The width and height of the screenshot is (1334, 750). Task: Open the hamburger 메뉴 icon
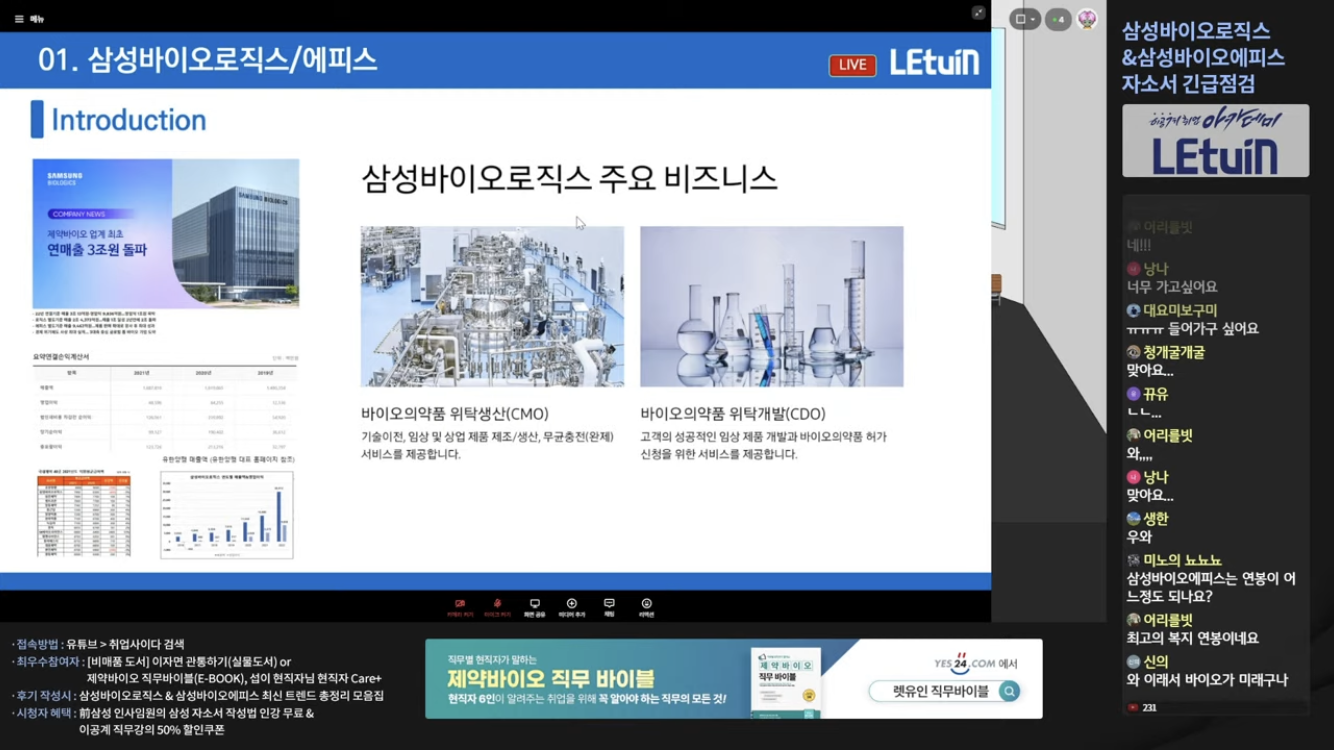(x=19, y=19)
